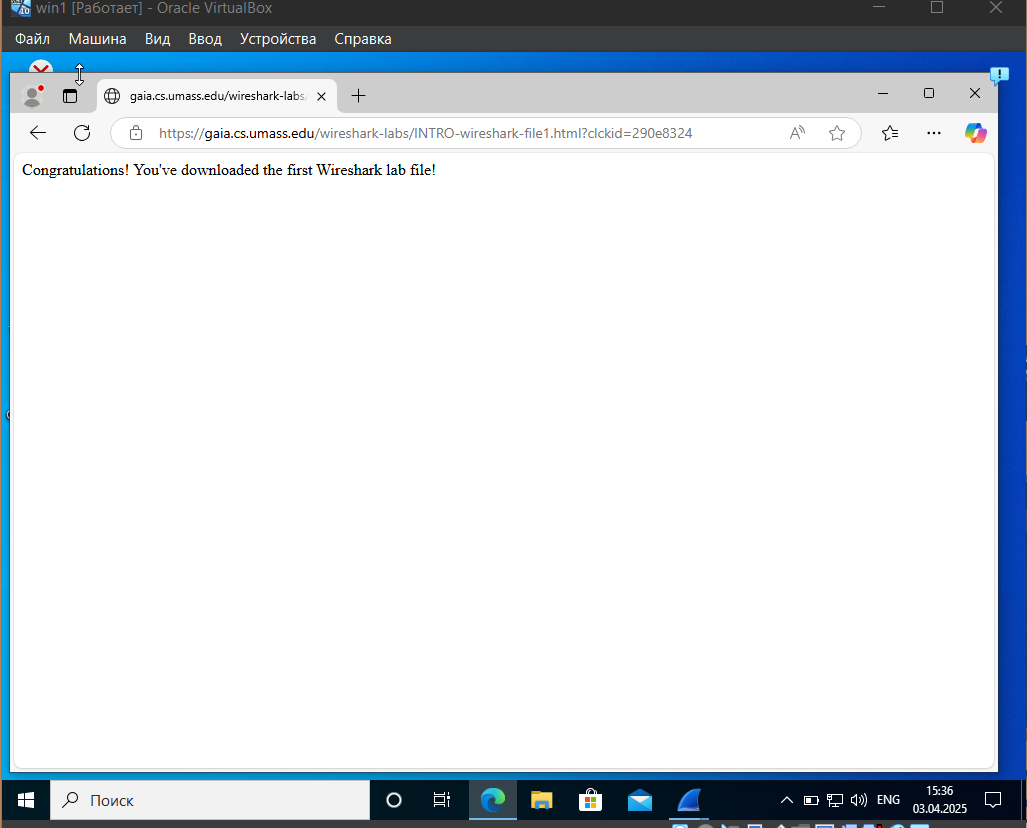Close the gaia.cs.umass.edu tab
Image resolution: width=1027 pixels, height=828 pixels.
pos(321,96)
